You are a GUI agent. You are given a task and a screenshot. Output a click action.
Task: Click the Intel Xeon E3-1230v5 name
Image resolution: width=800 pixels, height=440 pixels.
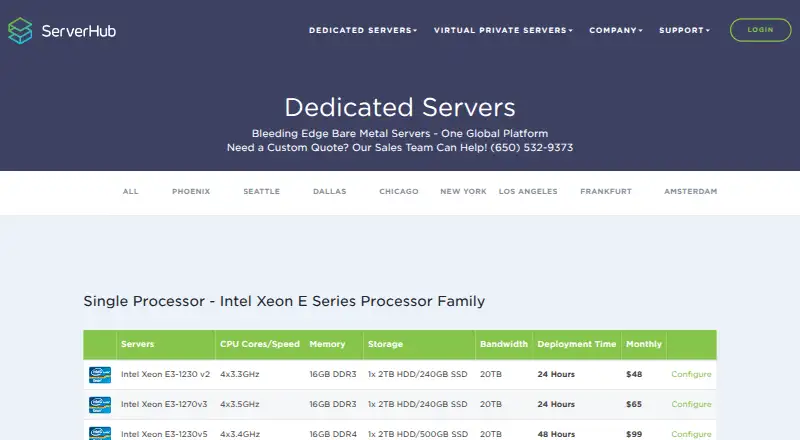164,434
